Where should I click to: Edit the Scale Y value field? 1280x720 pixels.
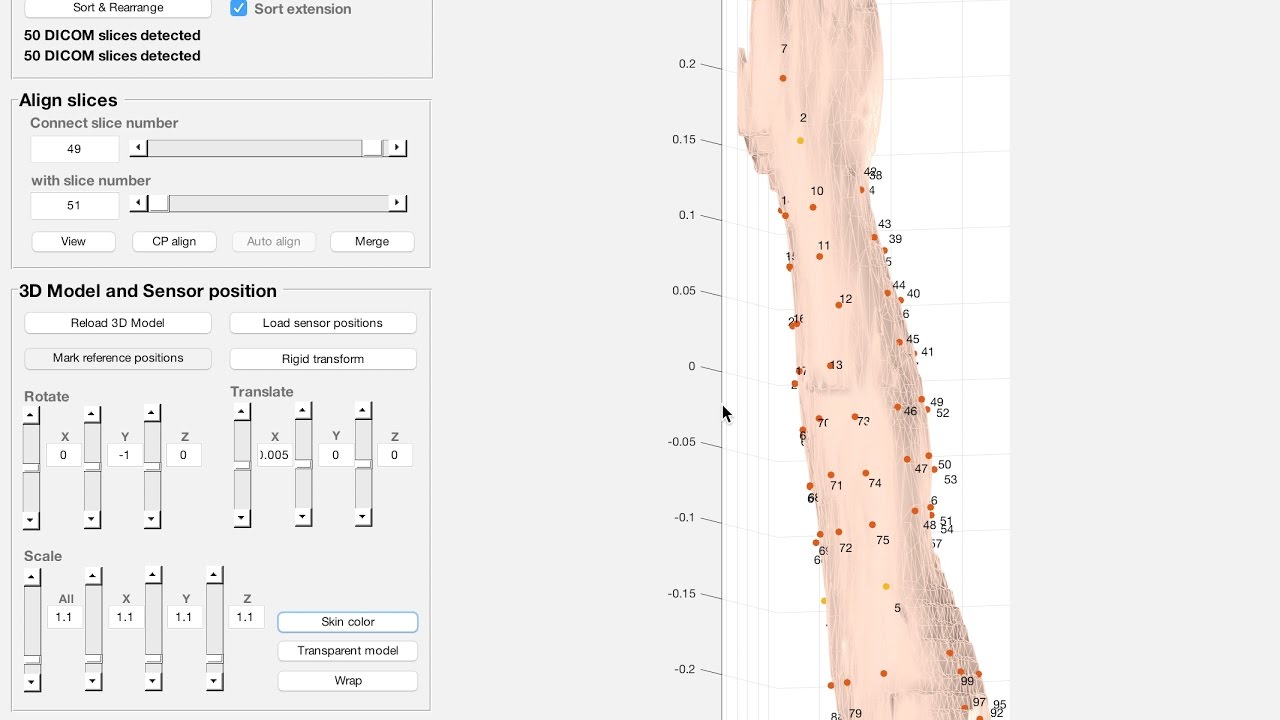point(184,617)
